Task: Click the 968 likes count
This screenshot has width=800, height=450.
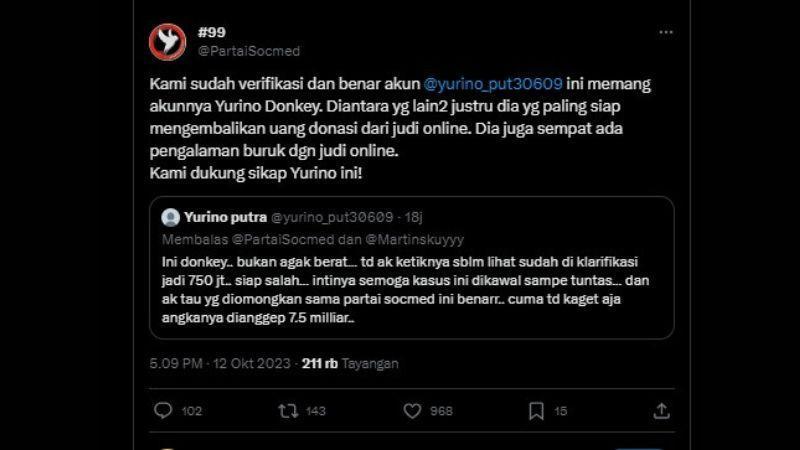Action: click(441, 411)
